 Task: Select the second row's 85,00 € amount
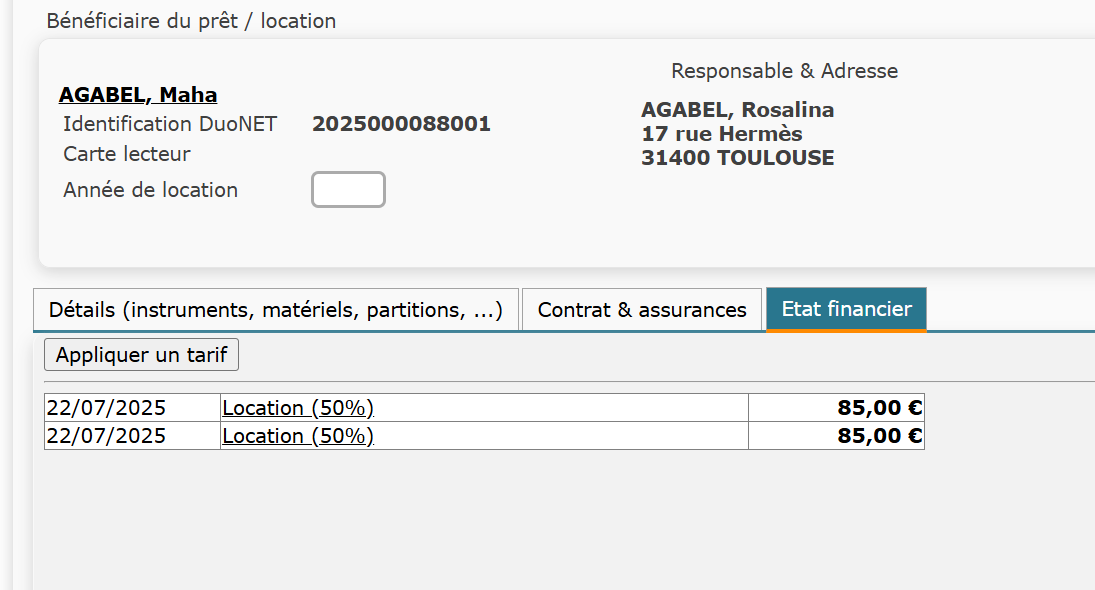coord(880,436)
